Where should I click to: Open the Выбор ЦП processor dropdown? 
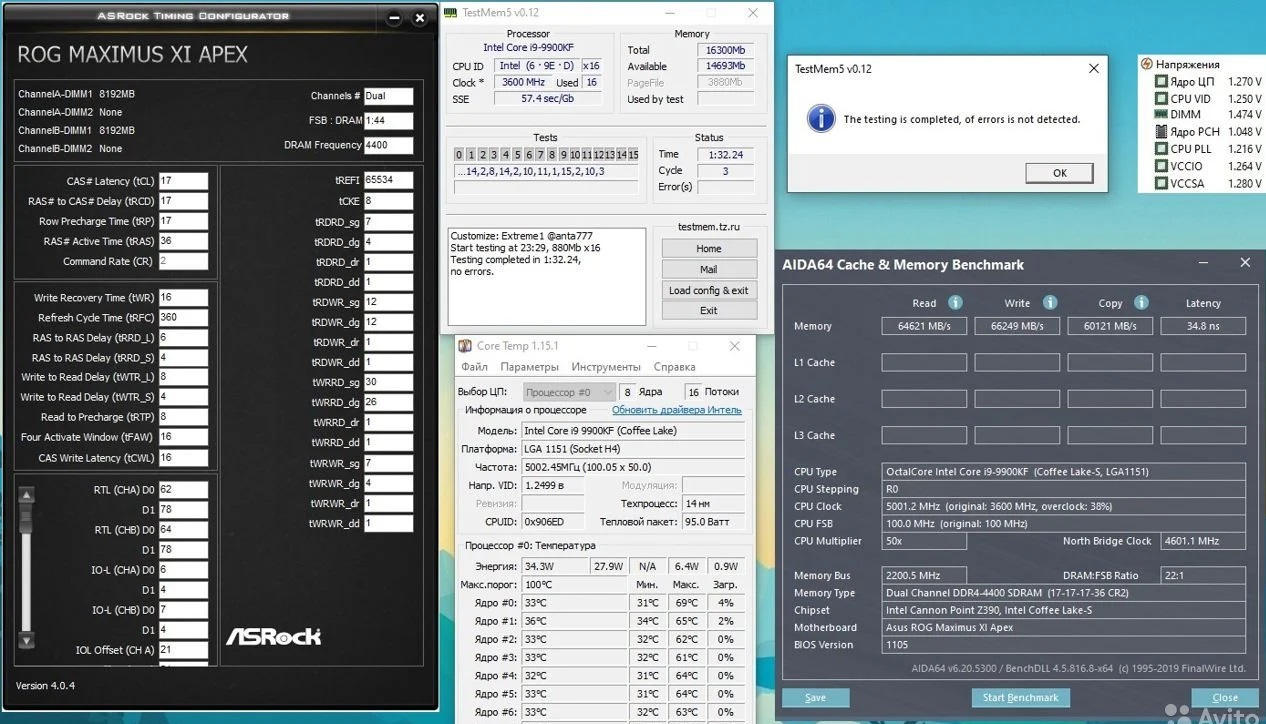point(568,392)
